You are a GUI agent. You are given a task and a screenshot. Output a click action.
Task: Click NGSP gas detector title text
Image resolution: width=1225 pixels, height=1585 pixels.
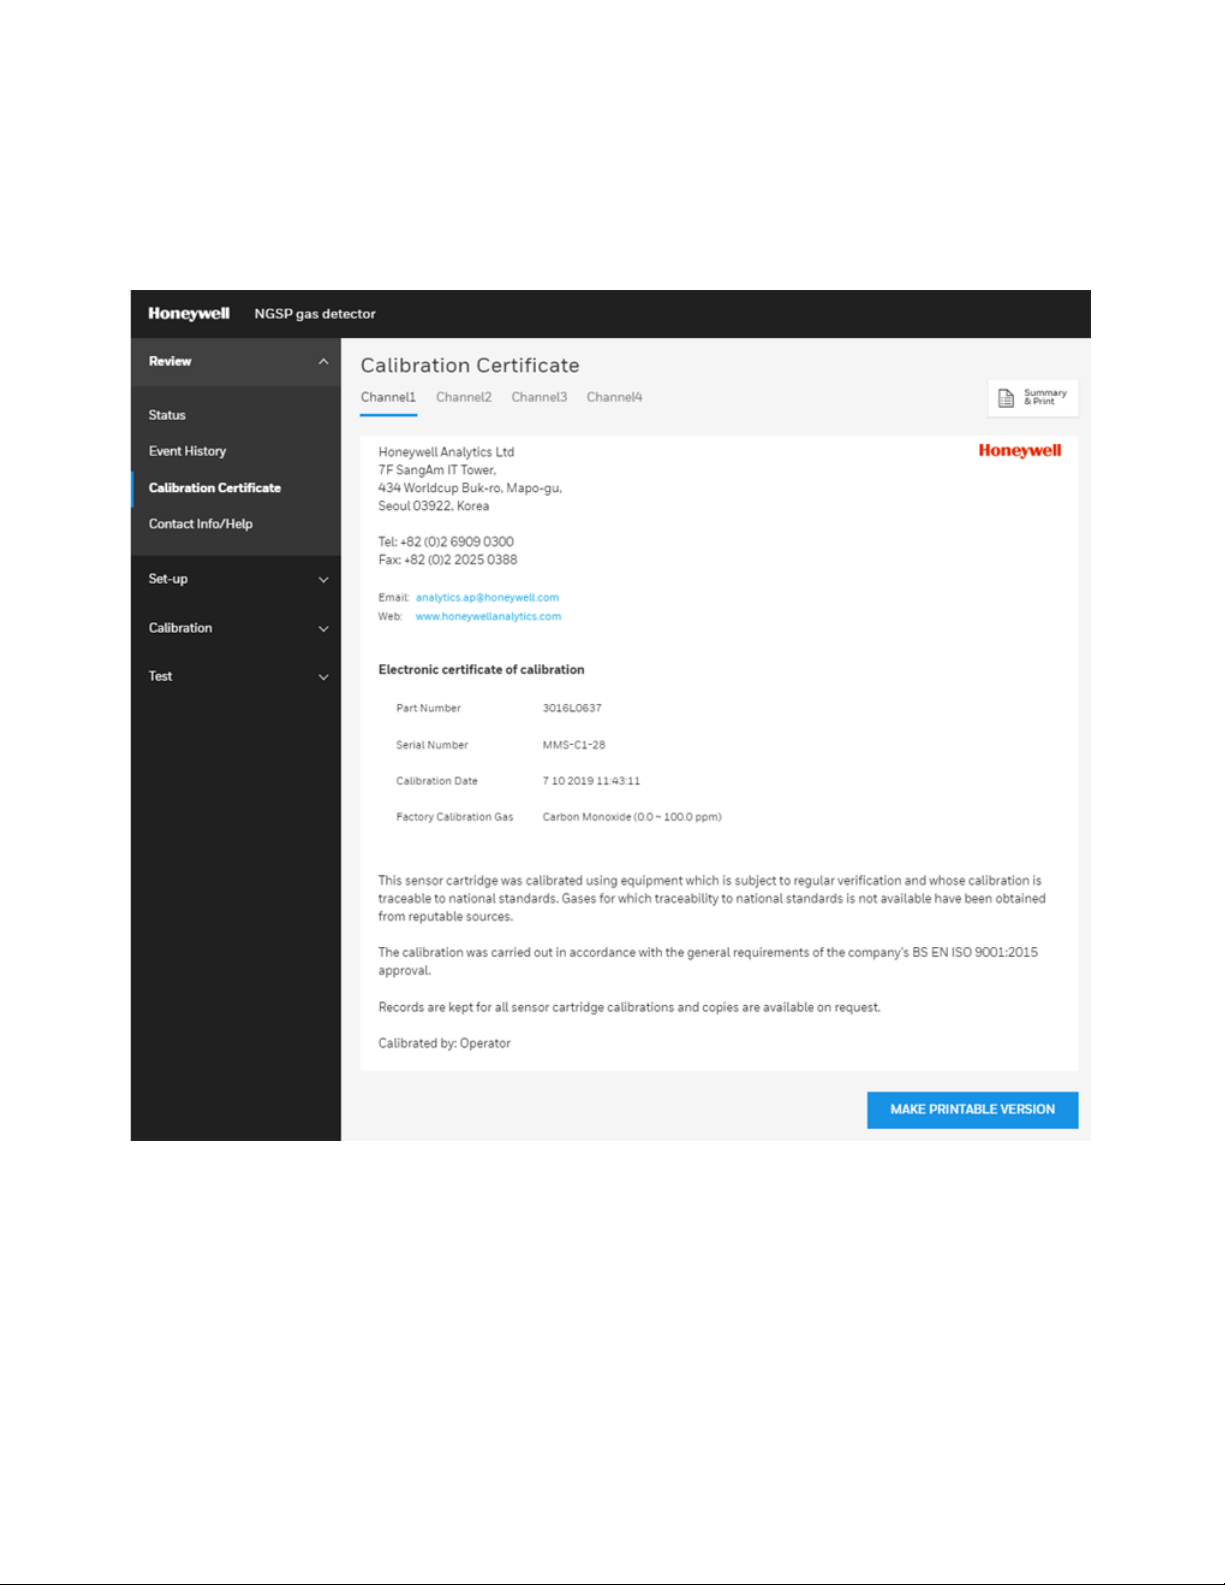point(315,313)
